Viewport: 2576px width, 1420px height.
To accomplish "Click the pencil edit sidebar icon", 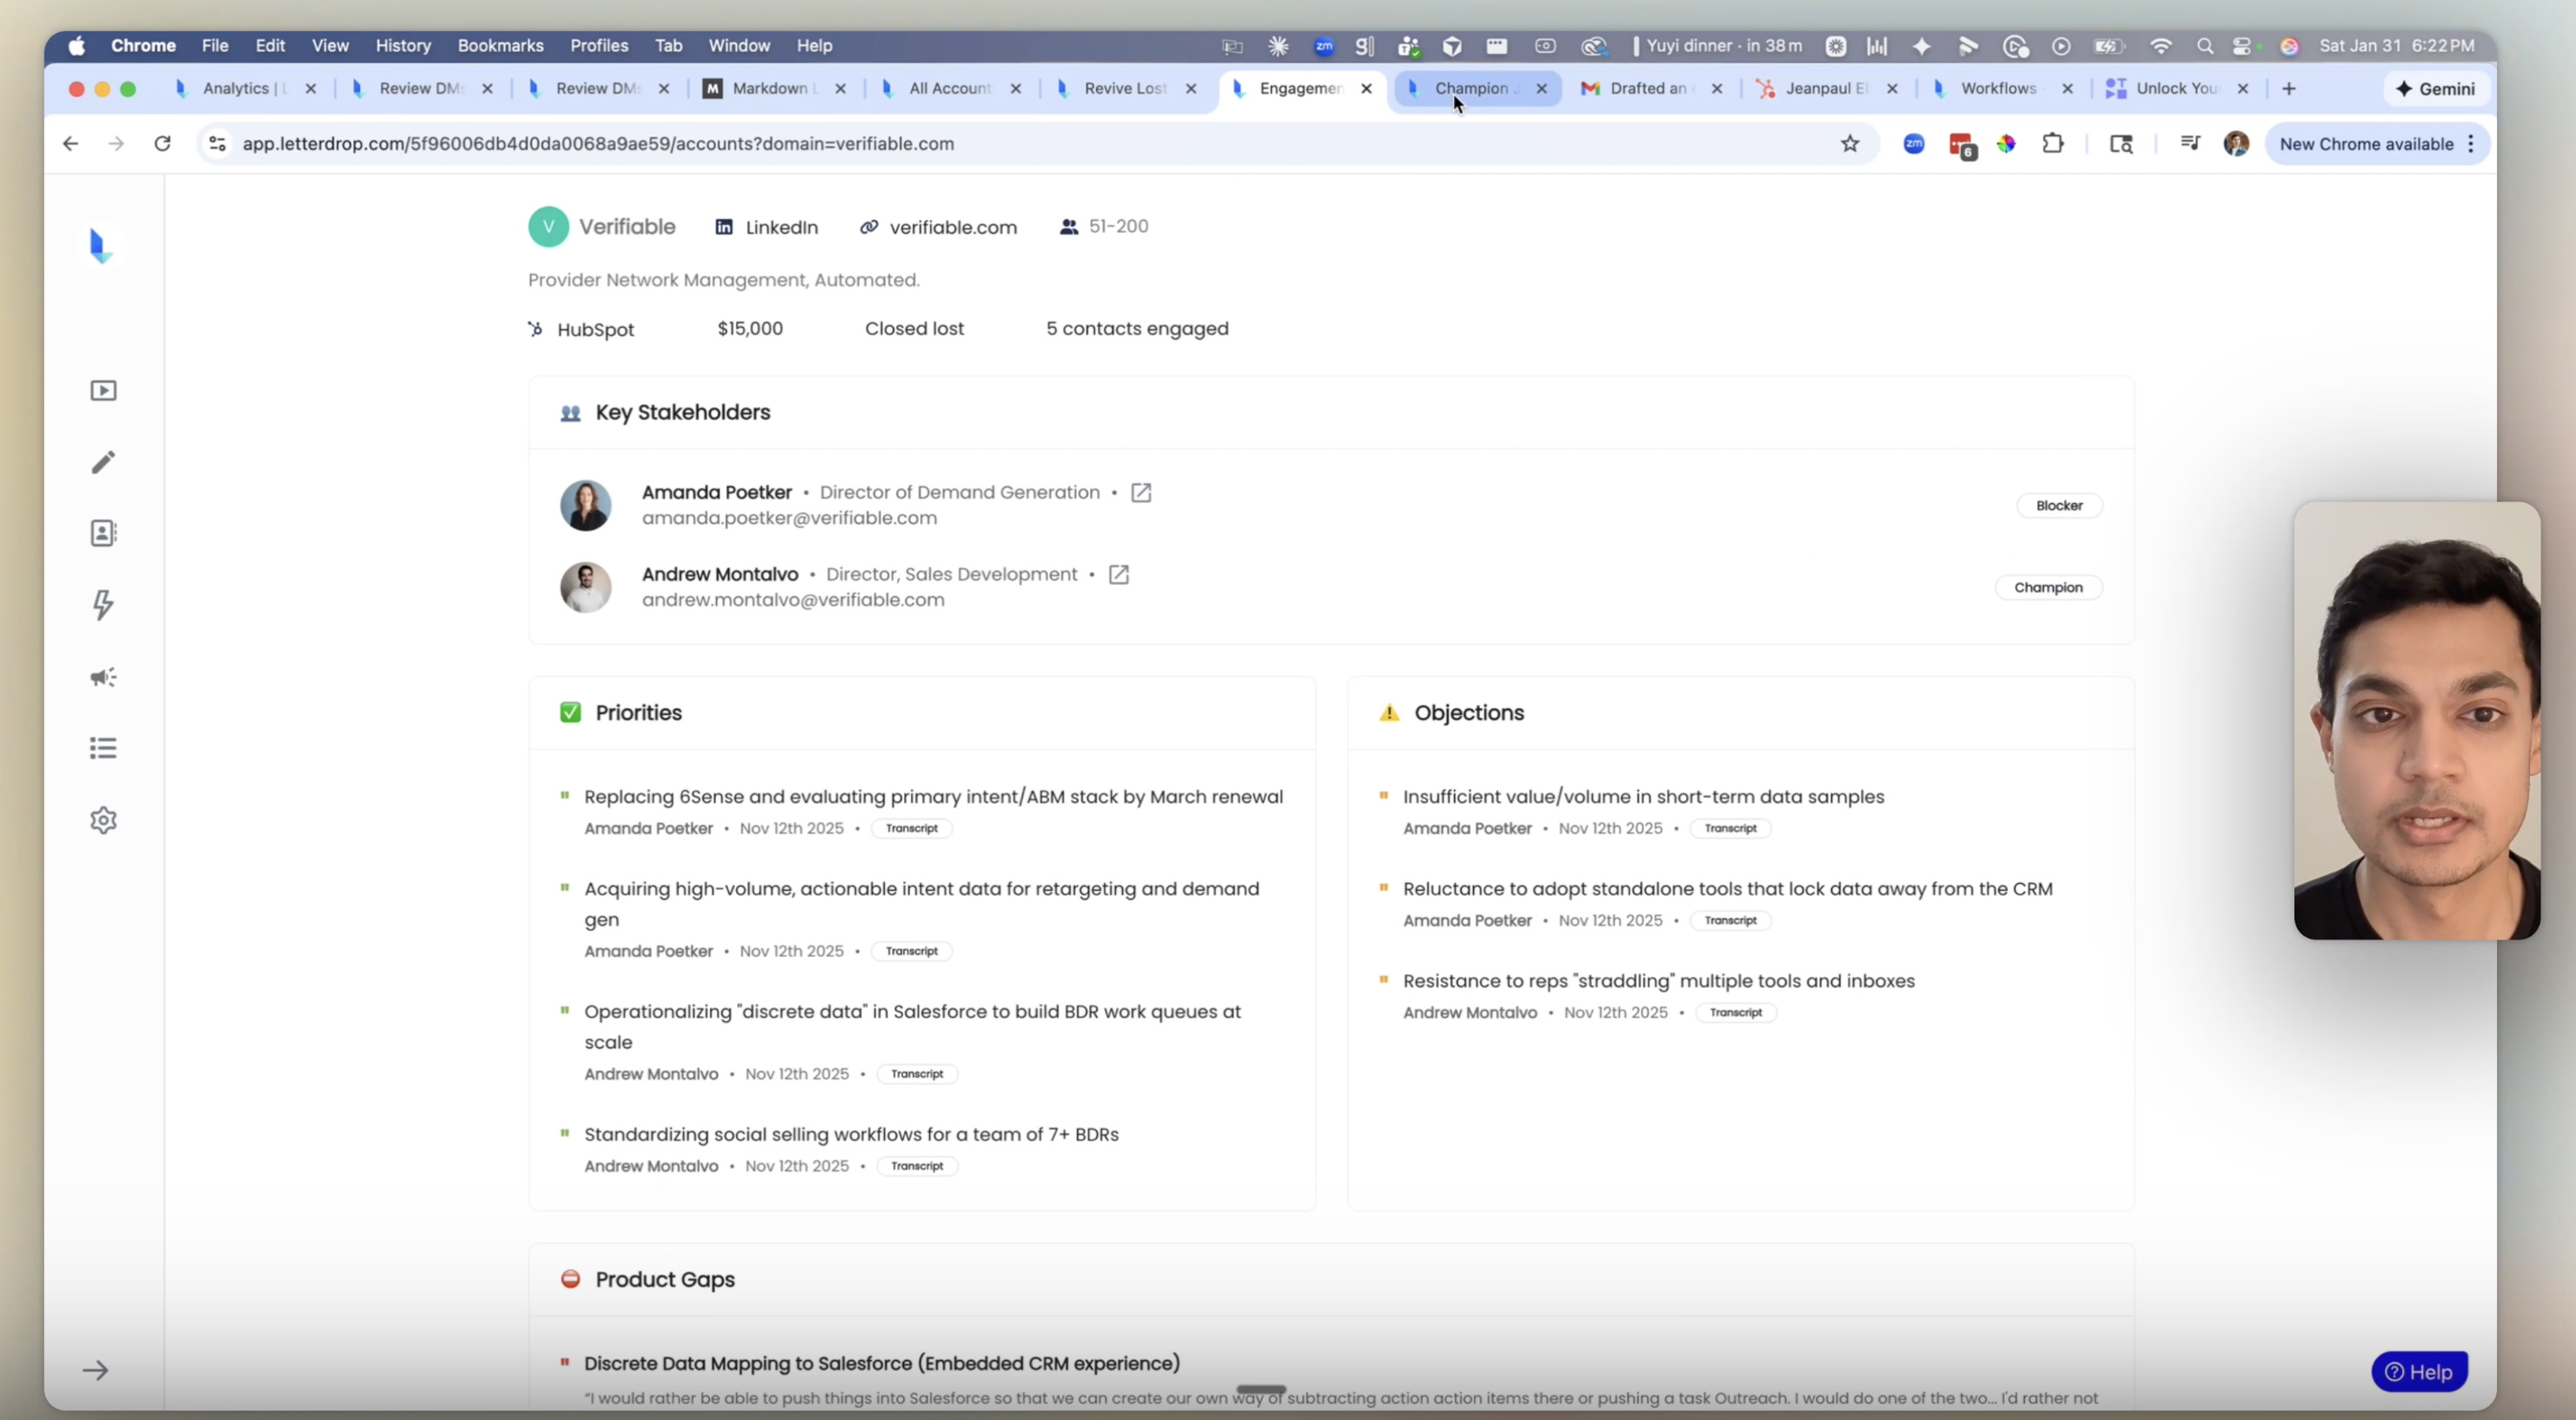I will click(x=103, y=462).
